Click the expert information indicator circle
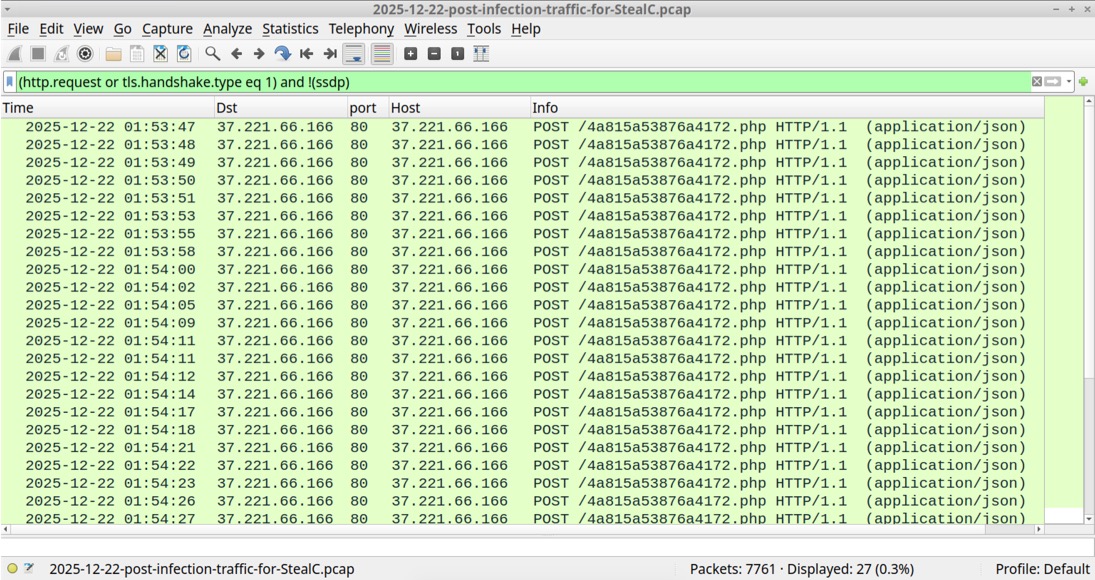This screenshot has width=1095, height=580. [x=12, y=569]
